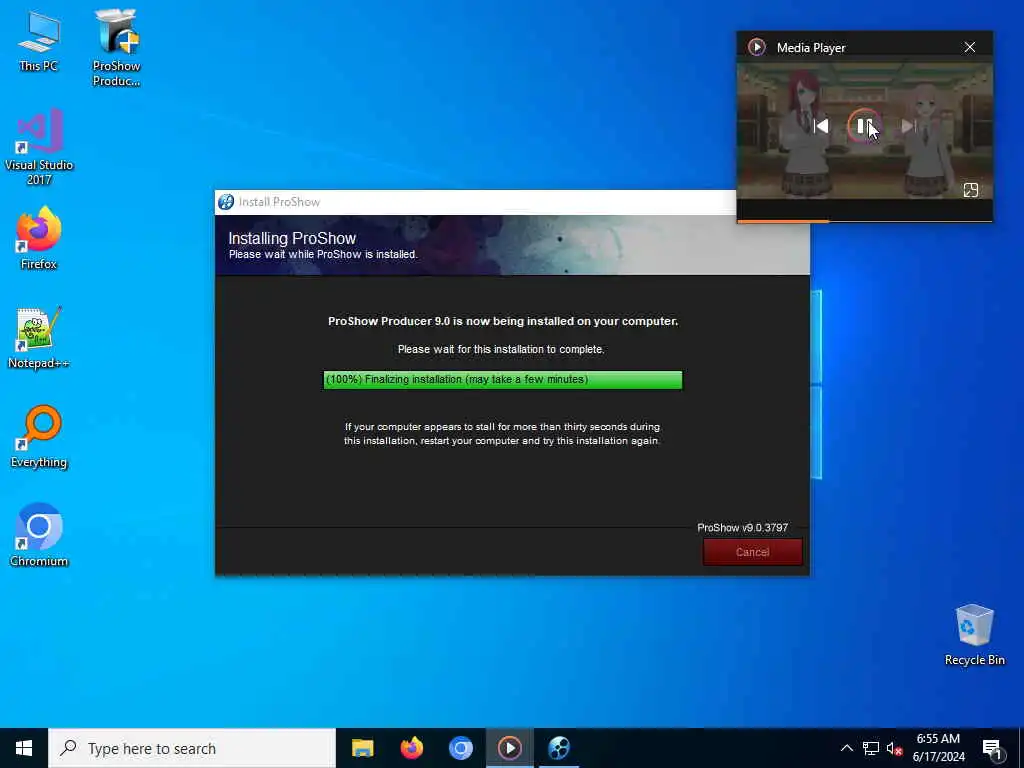The width and height of the screenshot is (1024, 768).
Task: Select the Notepad++ desktop shortcut
Action: (39, 338)
